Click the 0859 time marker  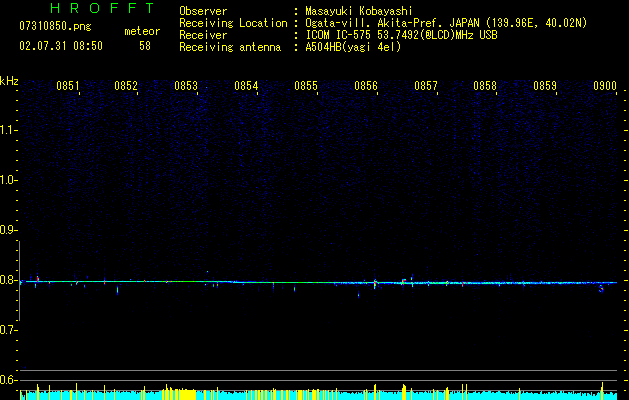point(545,86)
